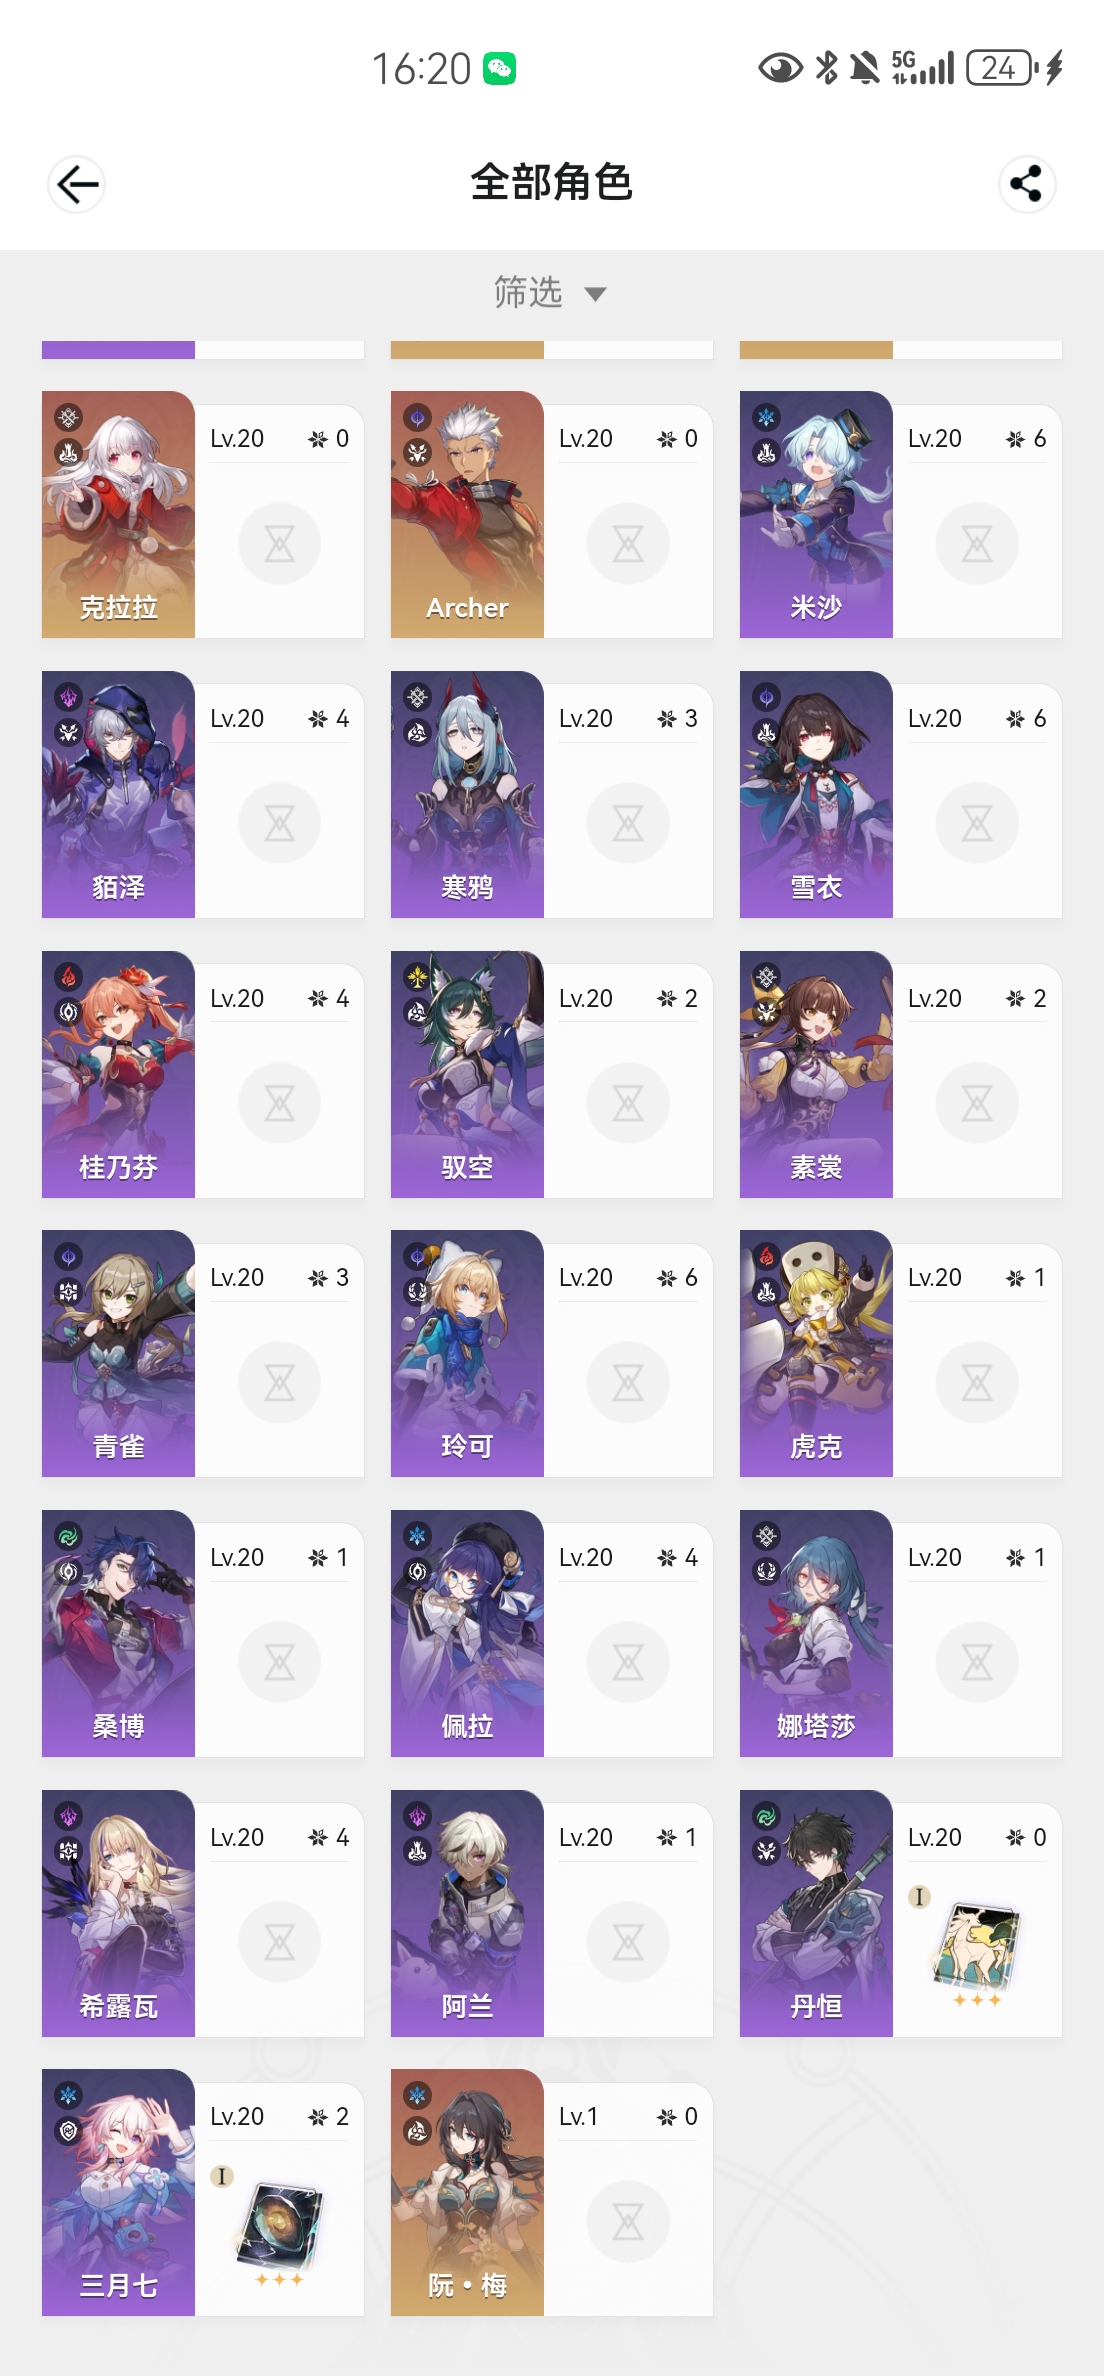Open 玲可 character portrait

click(467, 1353)
